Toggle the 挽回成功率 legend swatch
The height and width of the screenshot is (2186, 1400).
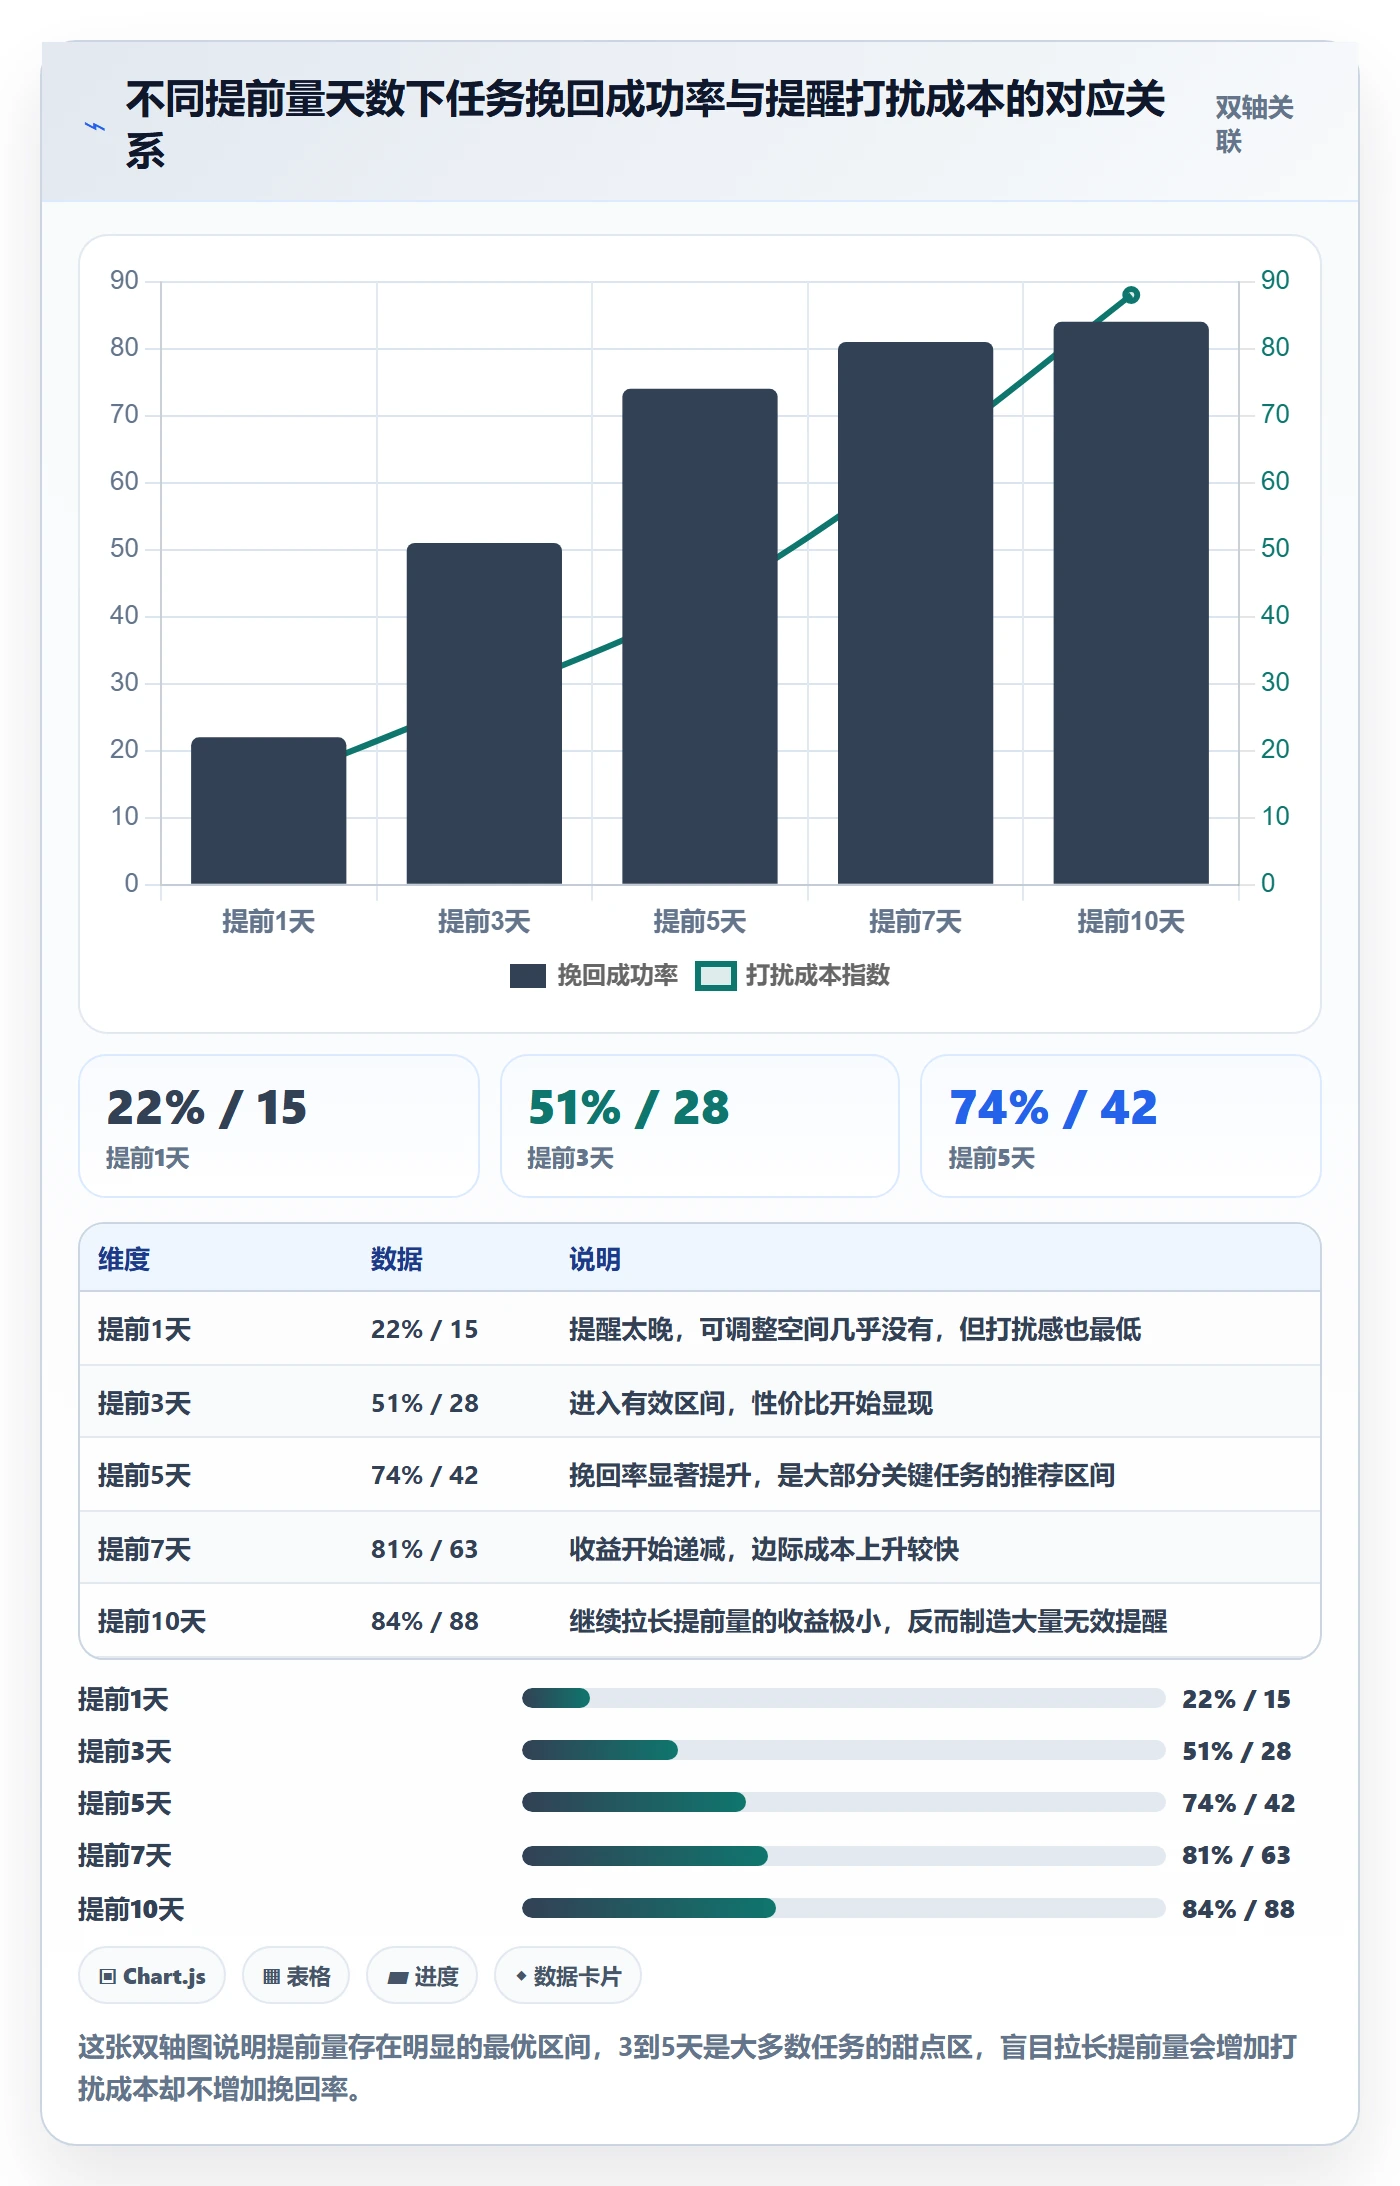pyautogui.click(x=527, y=975)
